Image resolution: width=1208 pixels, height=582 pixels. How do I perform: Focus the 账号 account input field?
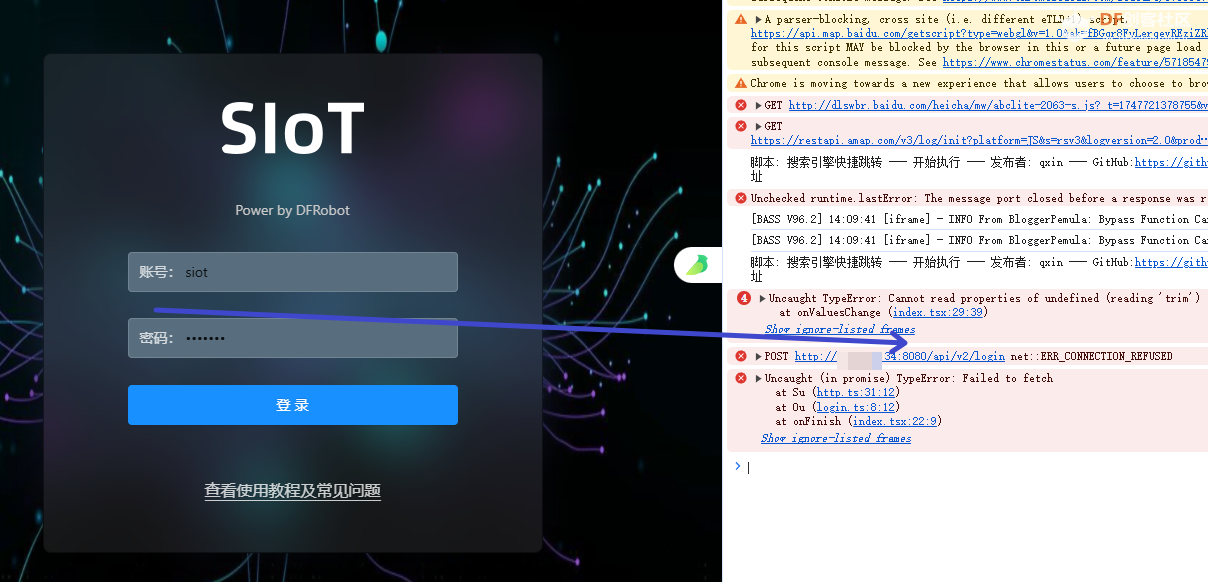tap(315, 272)
